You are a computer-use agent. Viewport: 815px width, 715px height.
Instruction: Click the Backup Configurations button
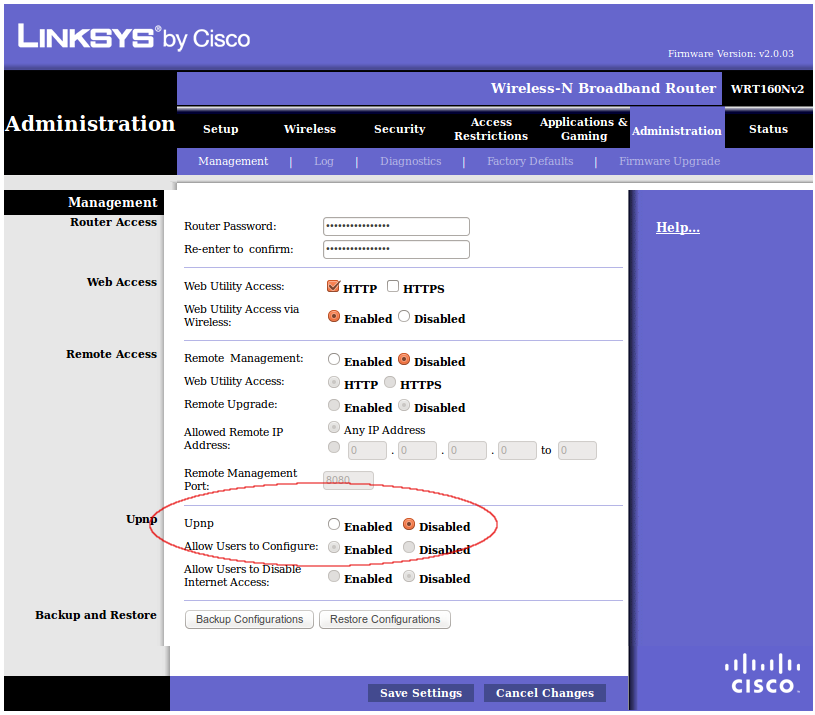pyautogui.click(x=249, y=619)
